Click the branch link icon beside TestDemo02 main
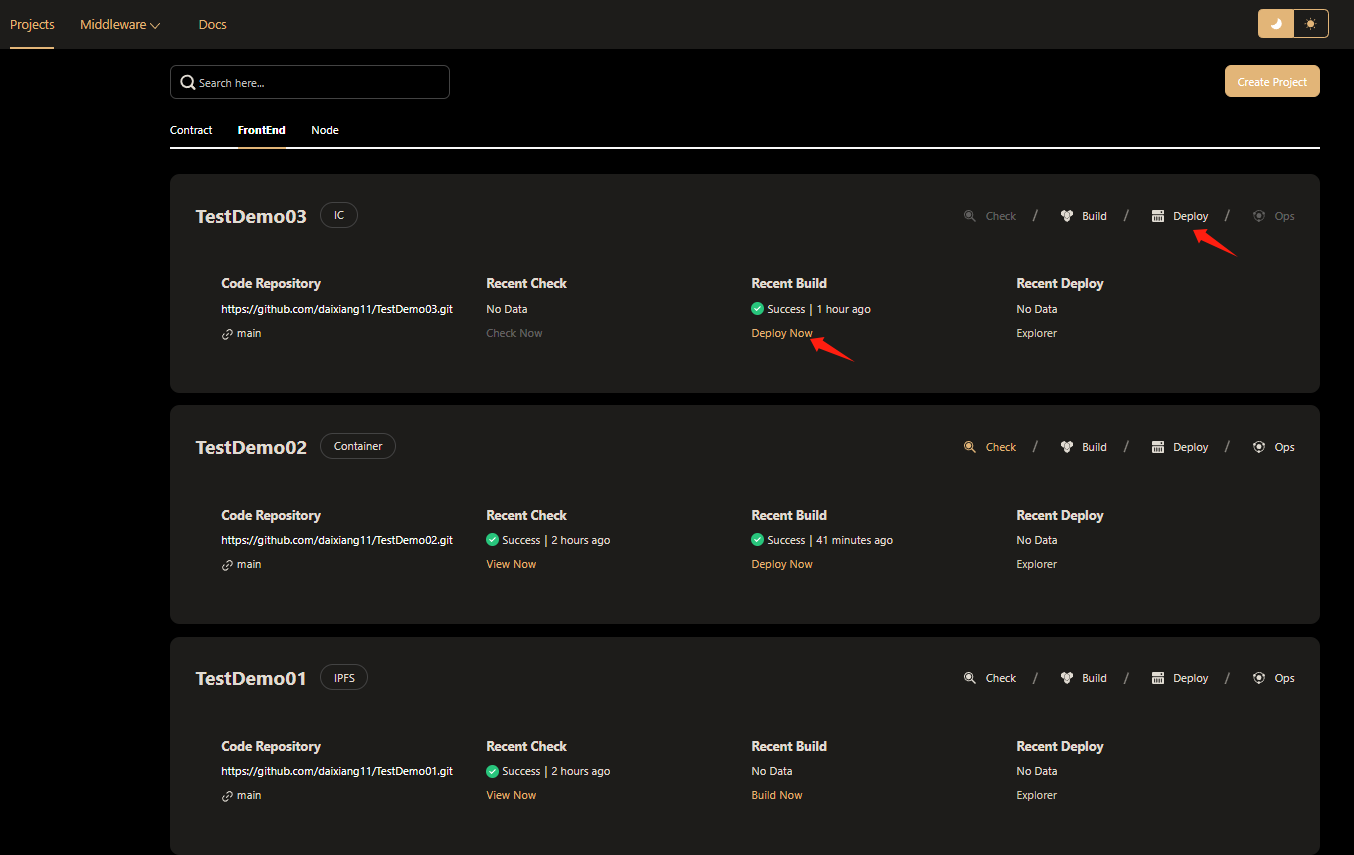The height and width of the screenshot is (855, 1354). 227,565
